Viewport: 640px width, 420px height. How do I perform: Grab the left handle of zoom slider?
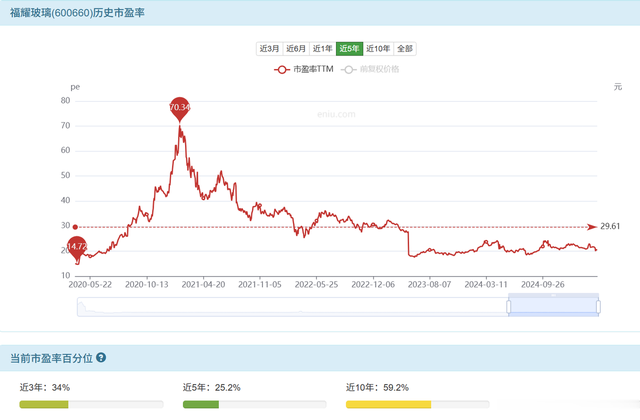point(509,307)
